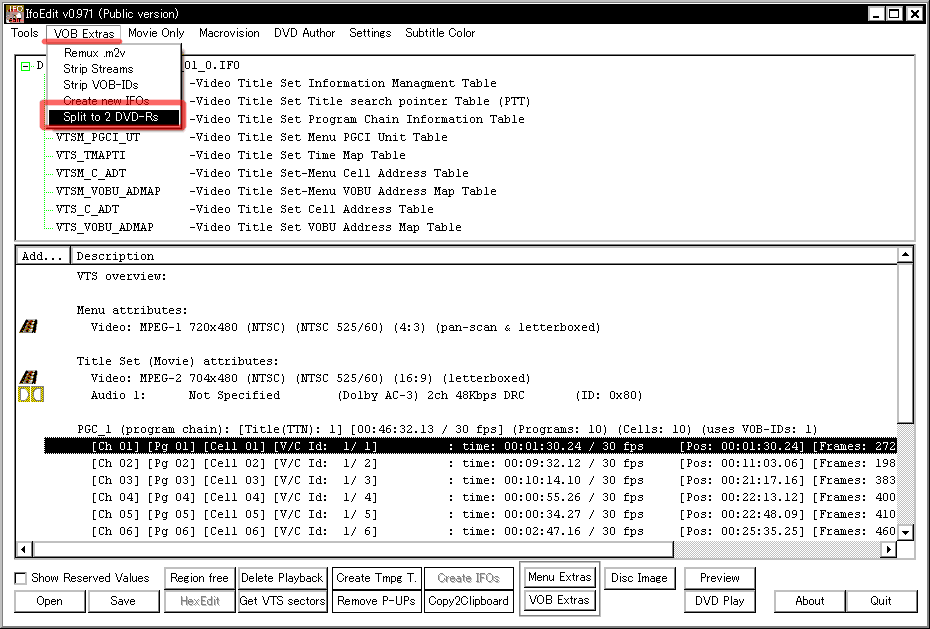Select Split to 2 DVD-Rs menu entry
930x629 pixels.
pyautogui.click(x=113, y=117)
